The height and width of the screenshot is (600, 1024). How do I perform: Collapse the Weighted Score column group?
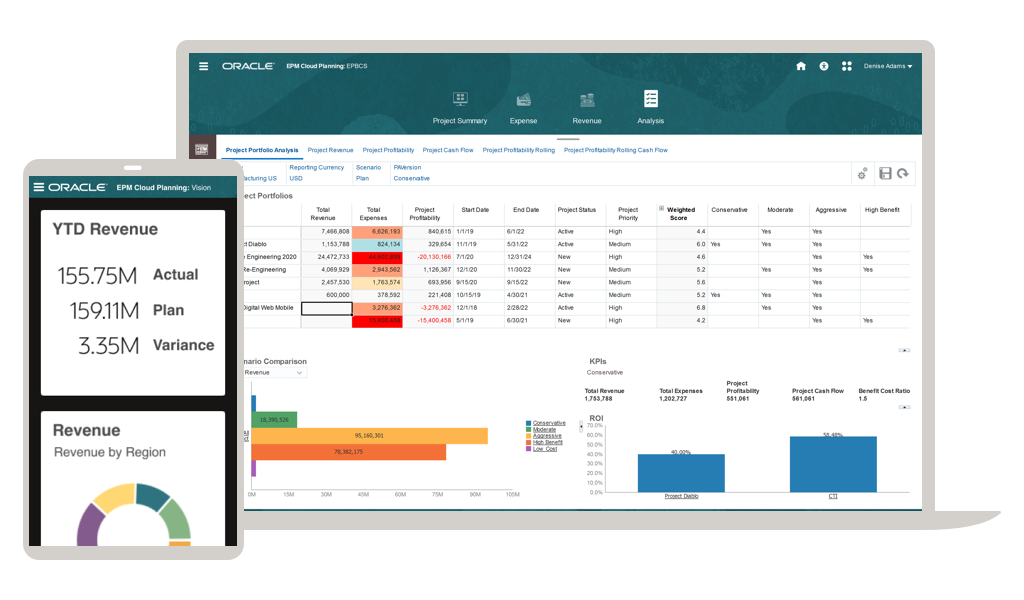tap(661, 207)
